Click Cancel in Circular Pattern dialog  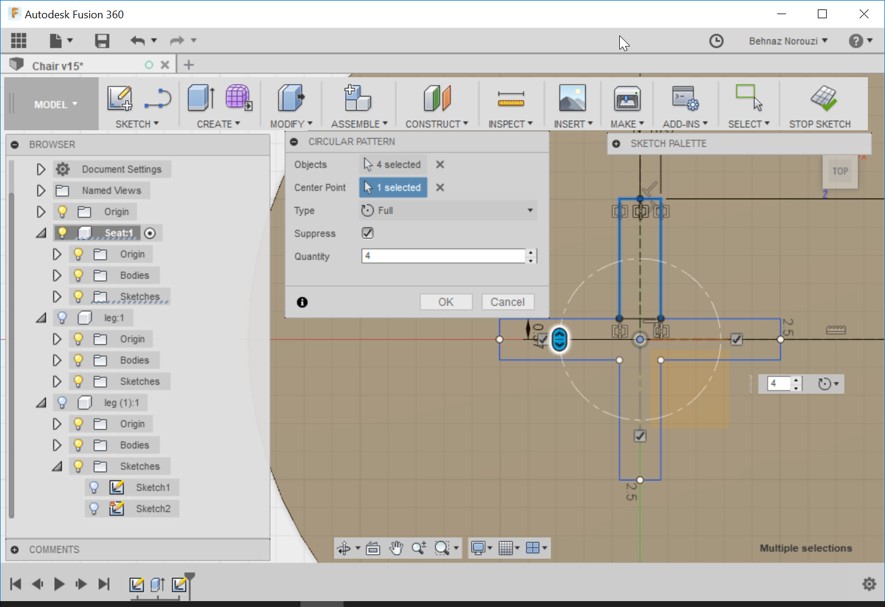(507, 302)
